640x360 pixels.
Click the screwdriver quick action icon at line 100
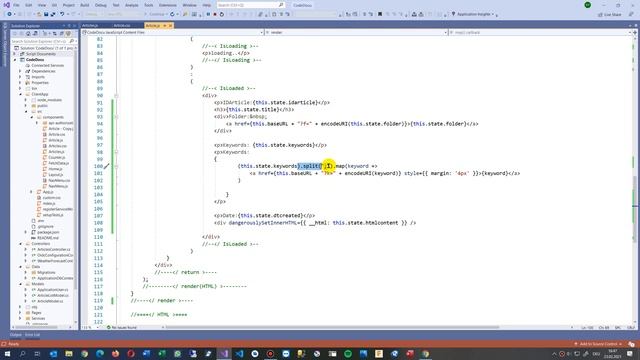click(x=107, y=166)
